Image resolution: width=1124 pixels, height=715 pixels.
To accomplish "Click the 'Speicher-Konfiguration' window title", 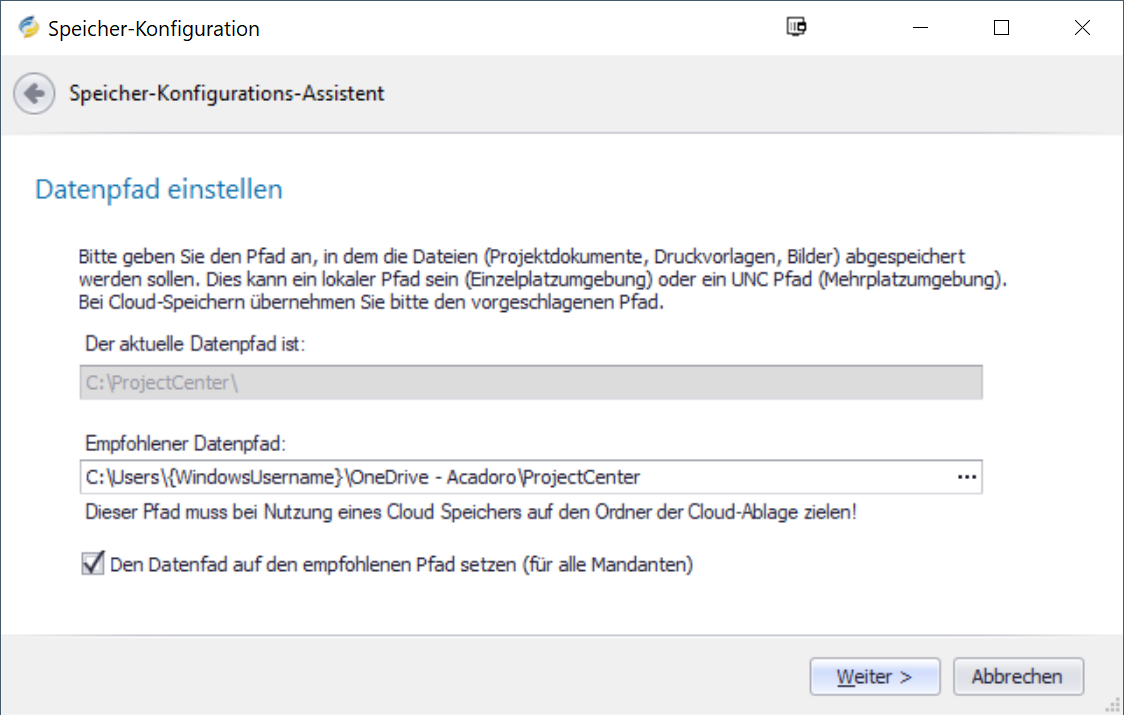I will (x=154, y=29).
